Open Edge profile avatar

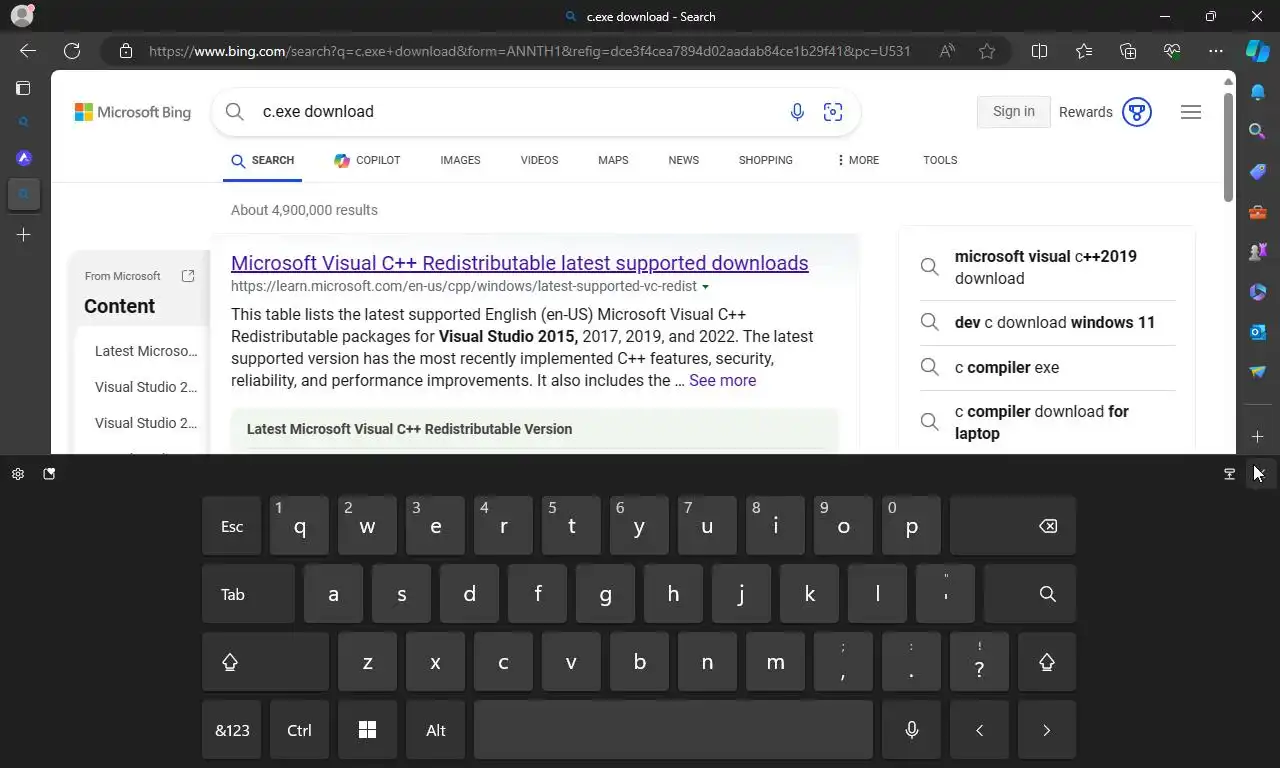tap(21, 16)
